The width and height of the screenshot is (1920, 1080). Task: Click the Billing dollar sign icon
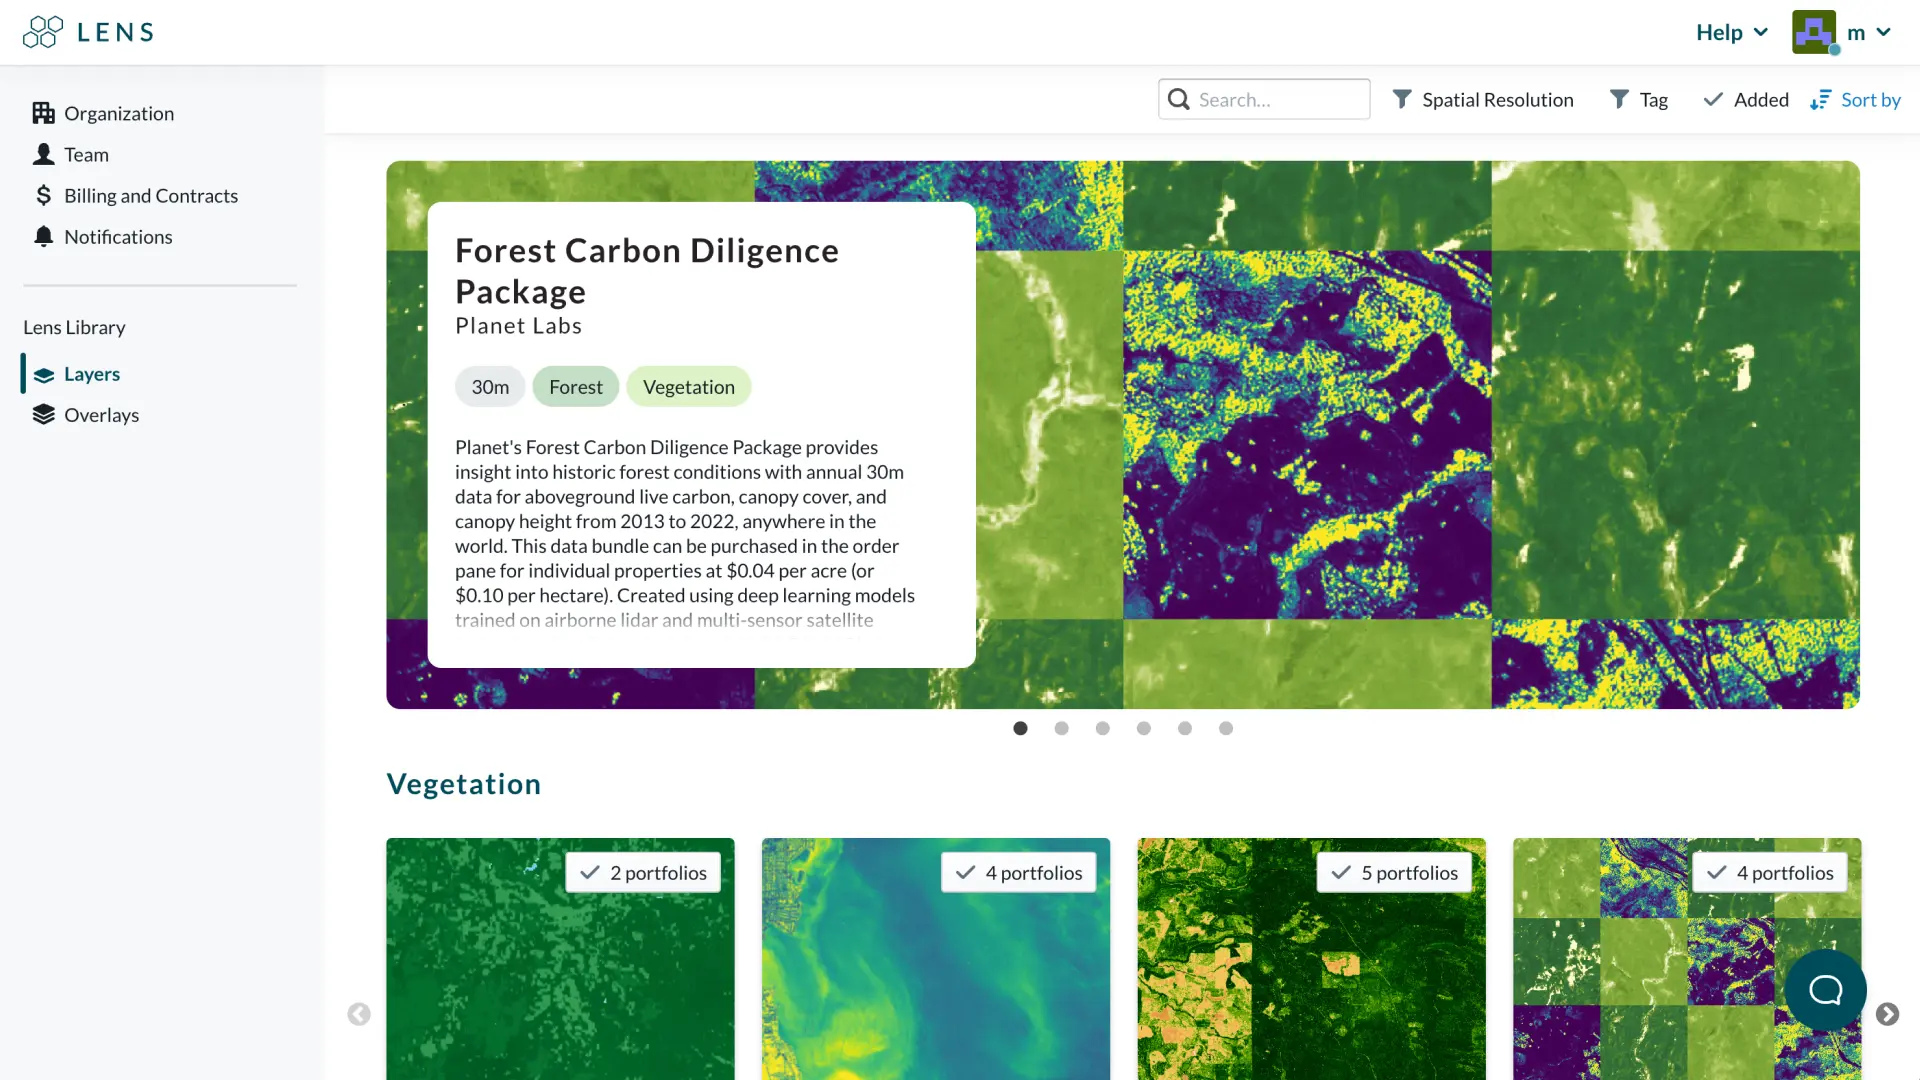pos(43,195)
